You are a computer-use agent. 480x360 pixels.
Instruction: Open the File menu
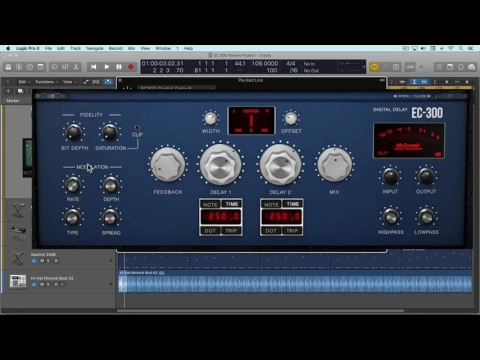click(x=48, y=48)
